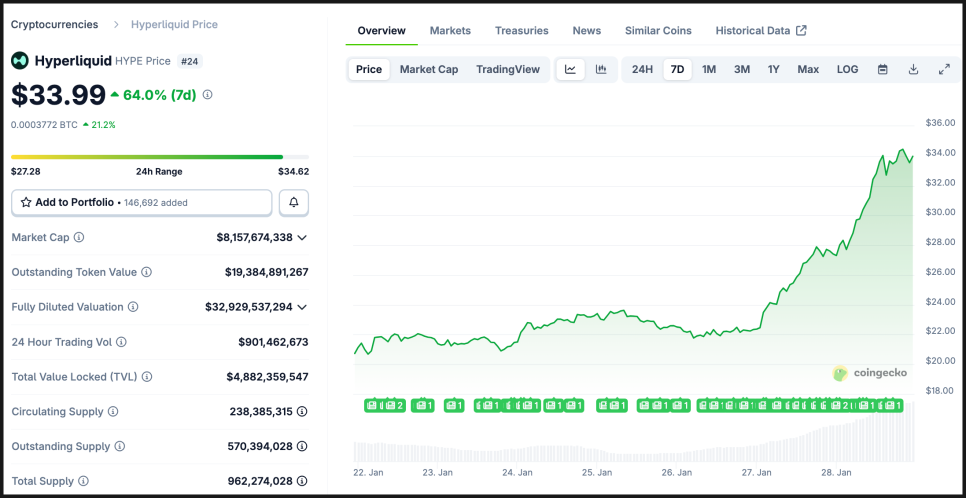This screenshot has width=966, height=498.
Task: Open the Markets tab
Action: tap(450, 30)
